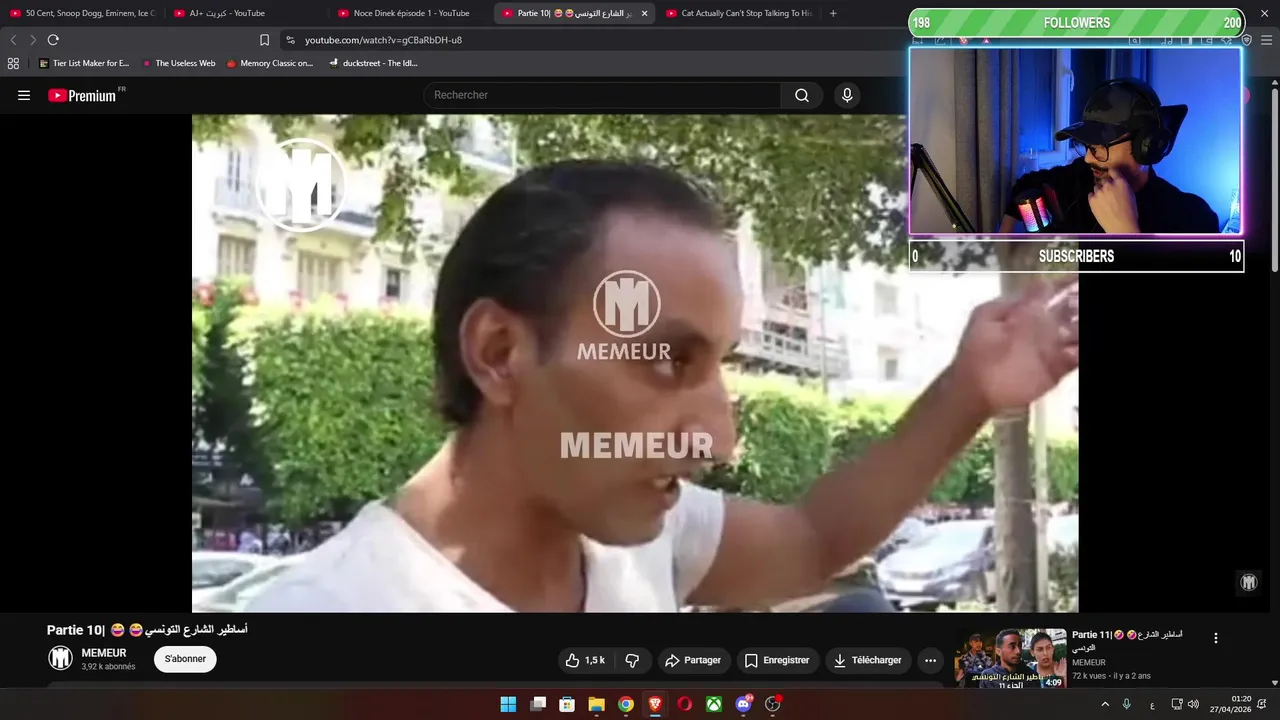Viewport: 1280px width, 720px height.
Task: Switch to the Noce Dinek épisode 1 tab
Action: pos(410,14)
